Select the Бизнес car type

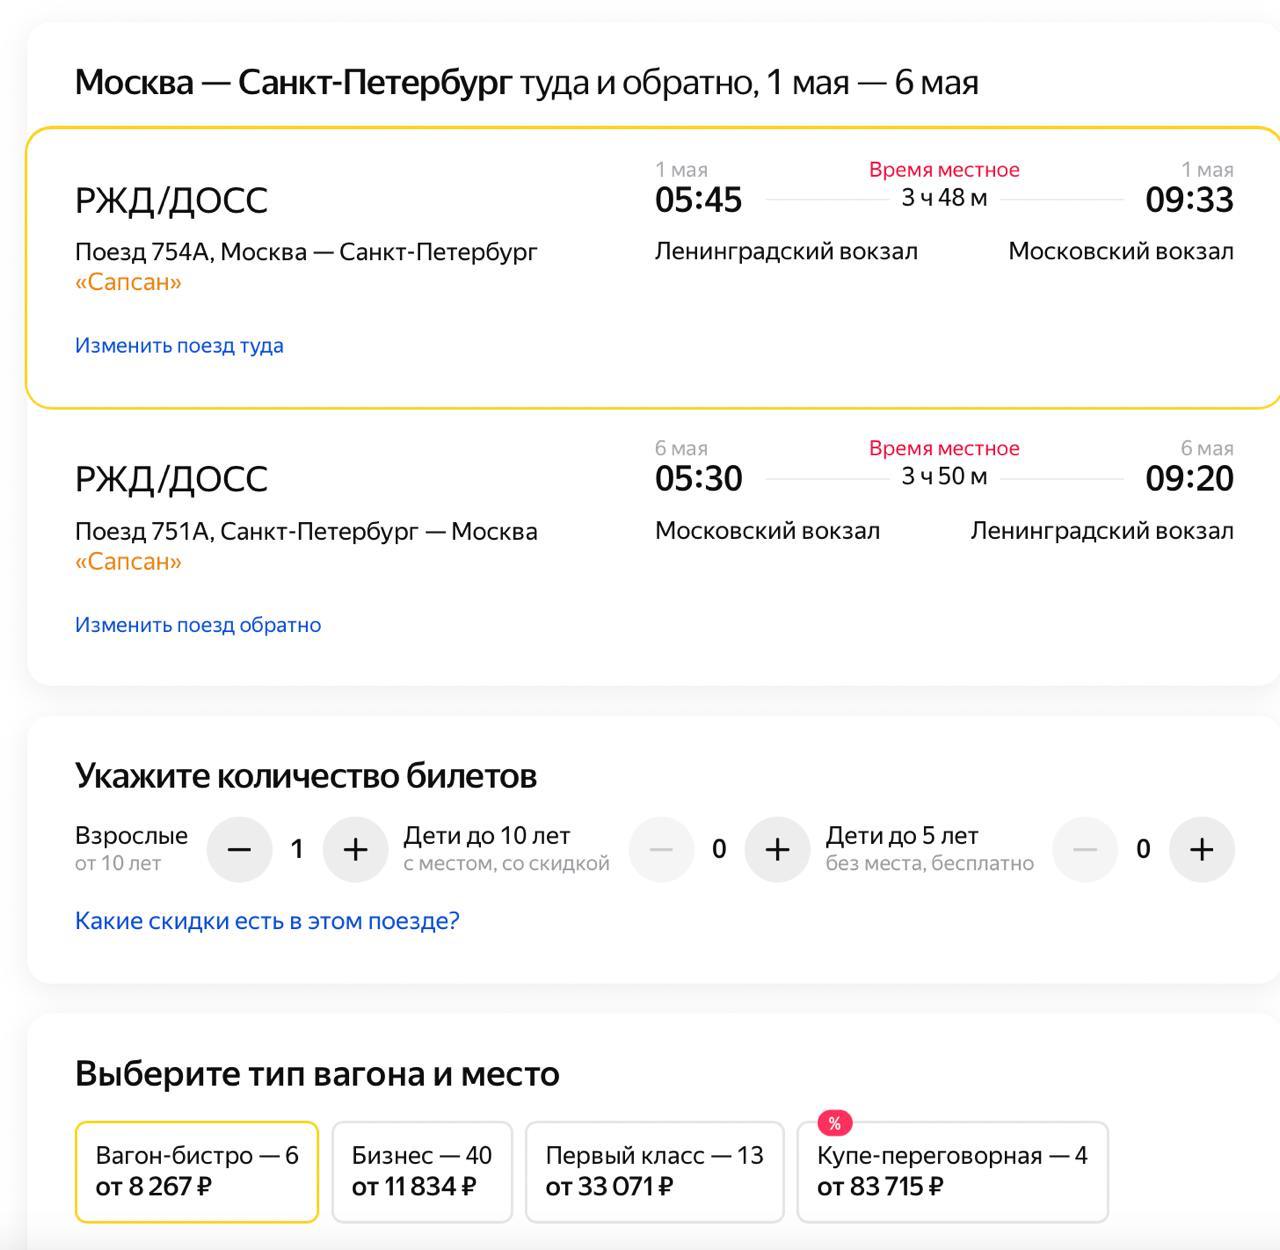[422, 1172]
